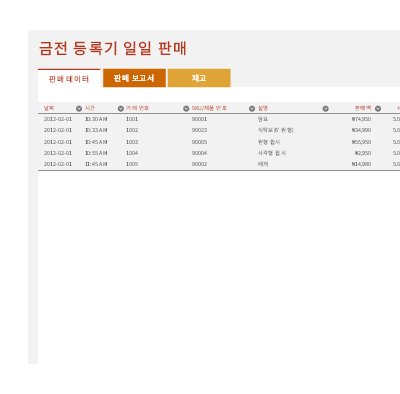Image resolution: width=400 pixels, height=394 pixels.
Task: Select transaction number 1001
Action: point(132,119)
